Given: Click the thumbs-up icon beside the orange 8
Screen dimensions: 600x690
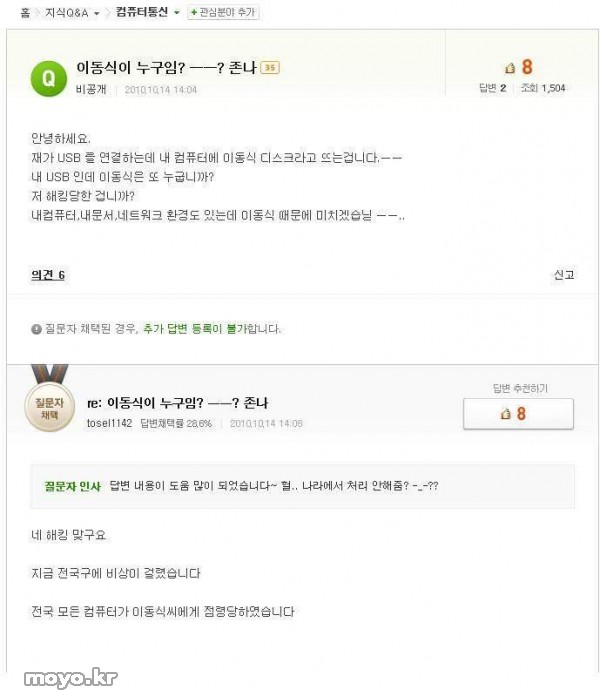Looking at the screenshot, I should (x=510, y=68).
